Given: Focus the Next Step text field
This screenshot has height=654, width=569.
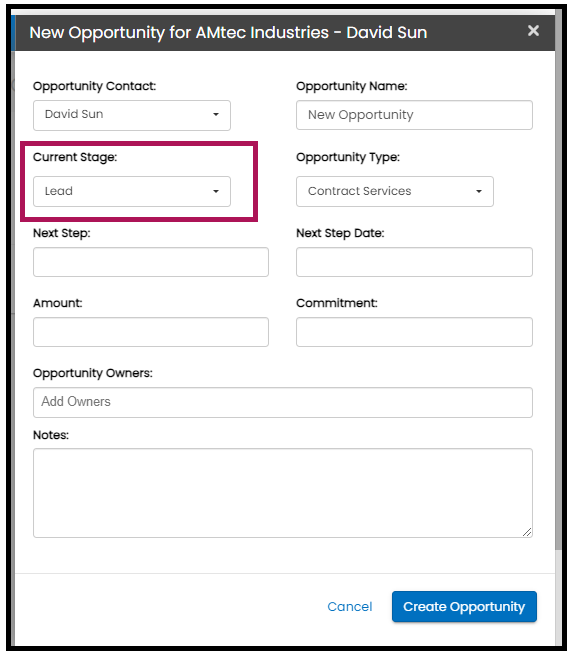Looking at the screenshot, I should [x=151, y=262].
